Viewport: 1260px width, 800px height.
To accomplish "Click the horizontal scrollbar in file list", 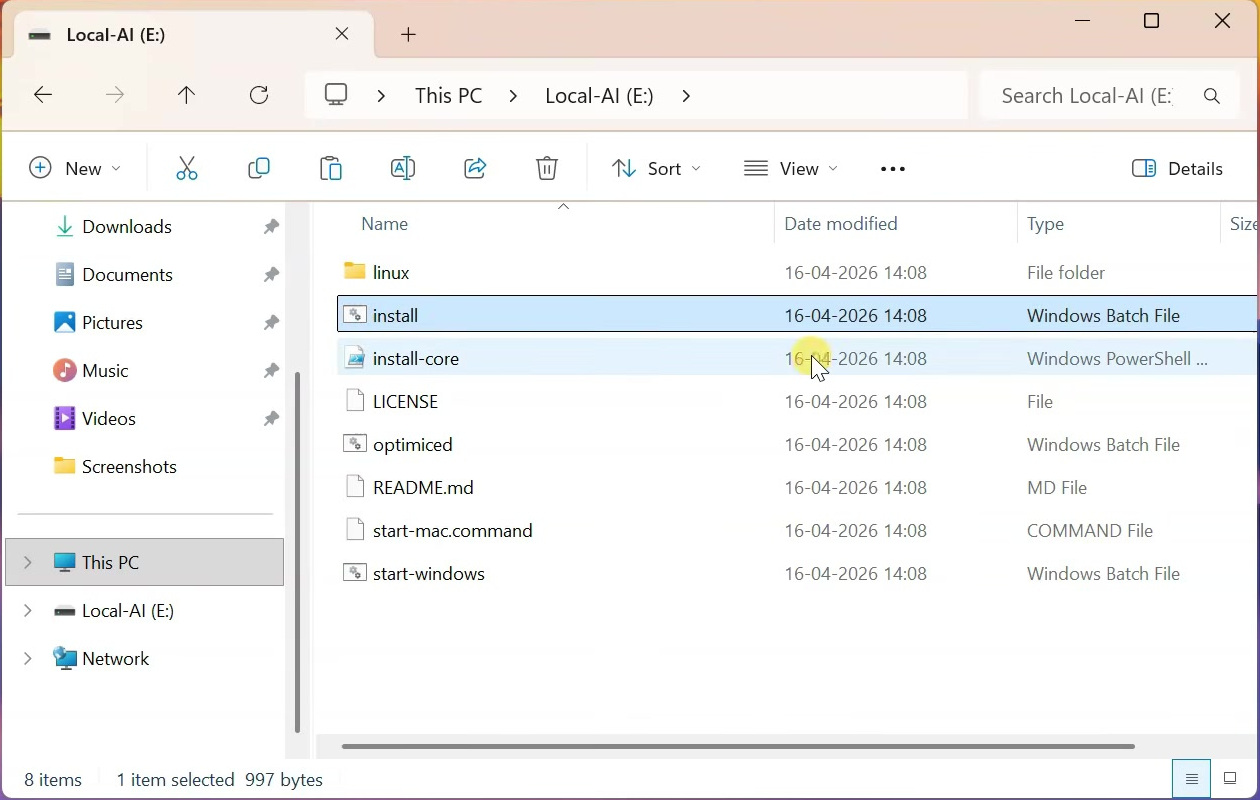I will [x=738, y=746].
